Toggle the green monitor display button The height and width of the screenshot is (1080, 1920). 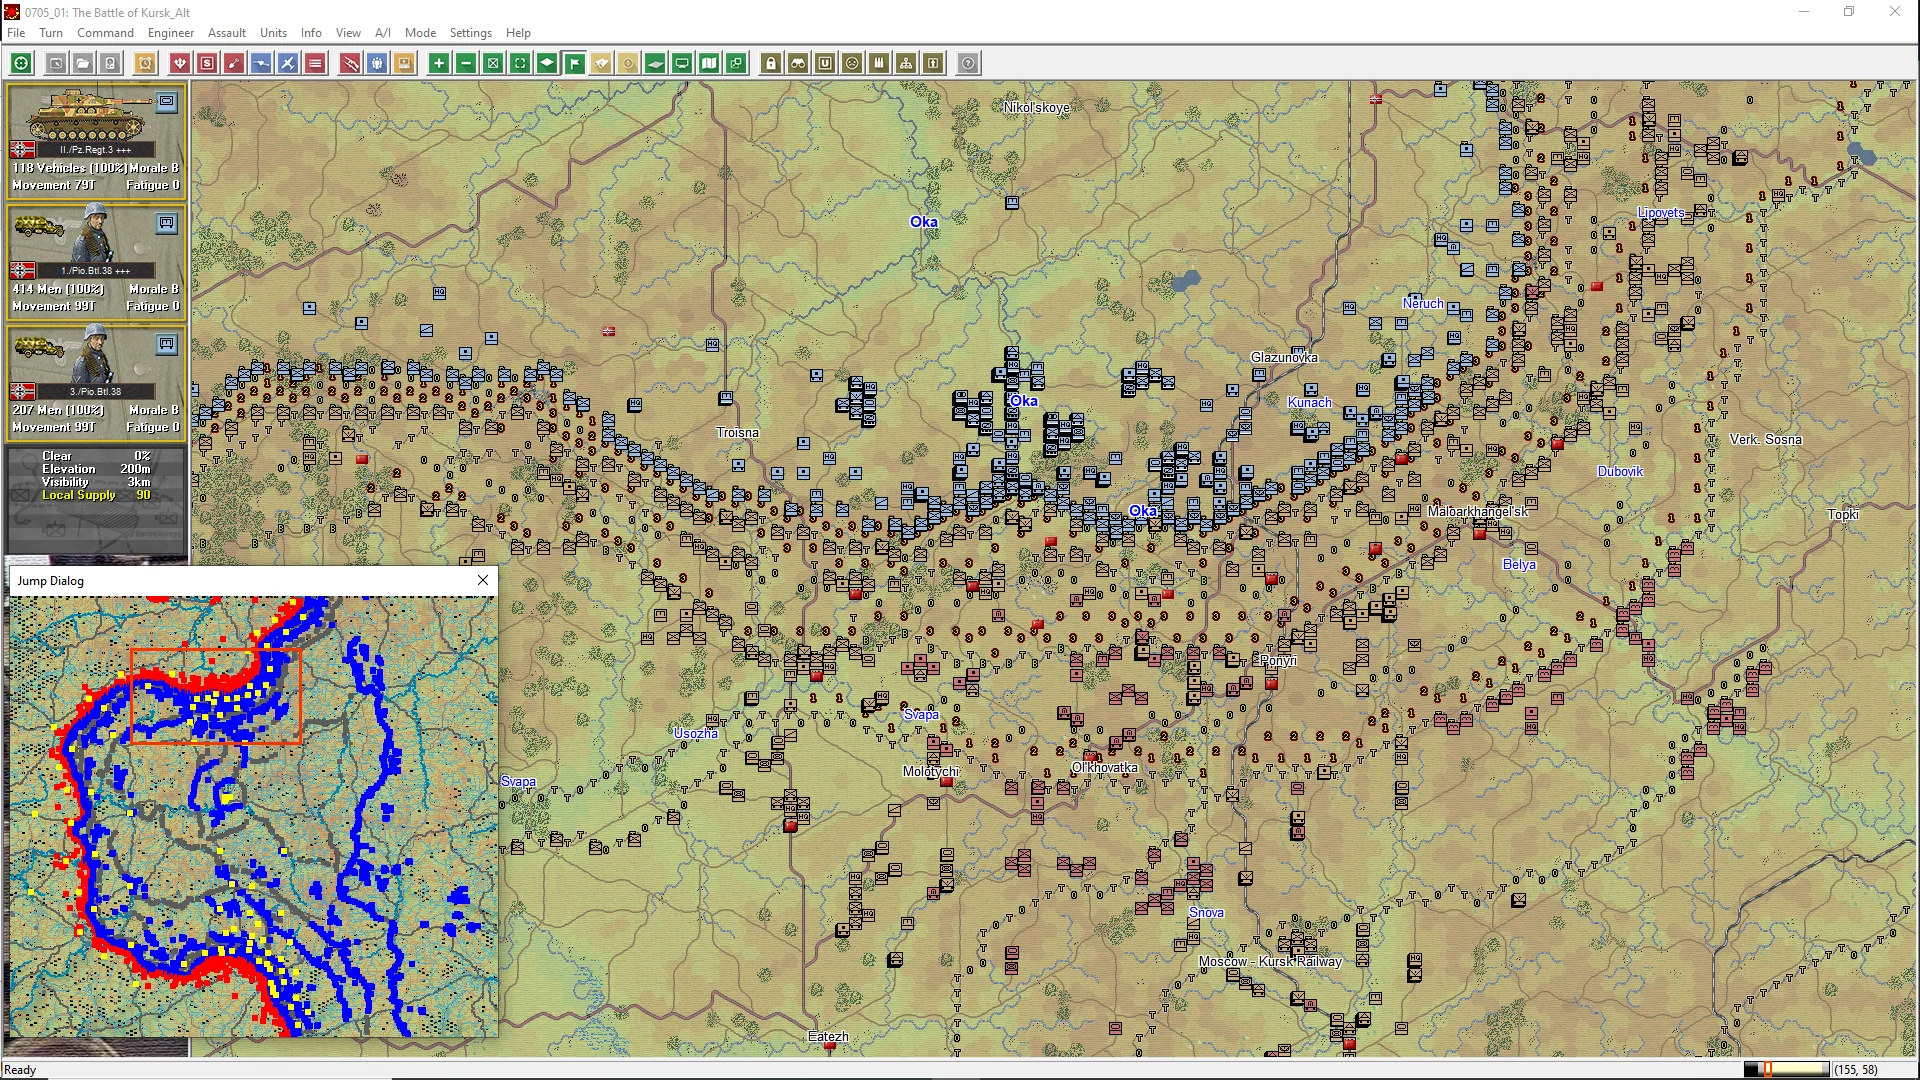tap(682, 63)
